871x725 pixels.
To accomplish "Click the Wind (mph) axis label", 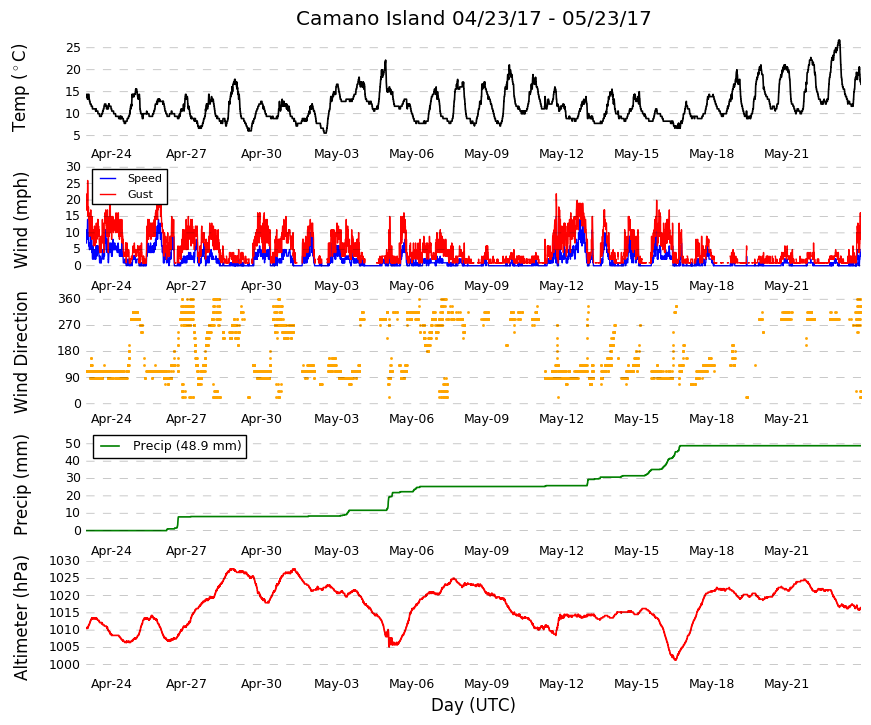I will coord(20,220).
